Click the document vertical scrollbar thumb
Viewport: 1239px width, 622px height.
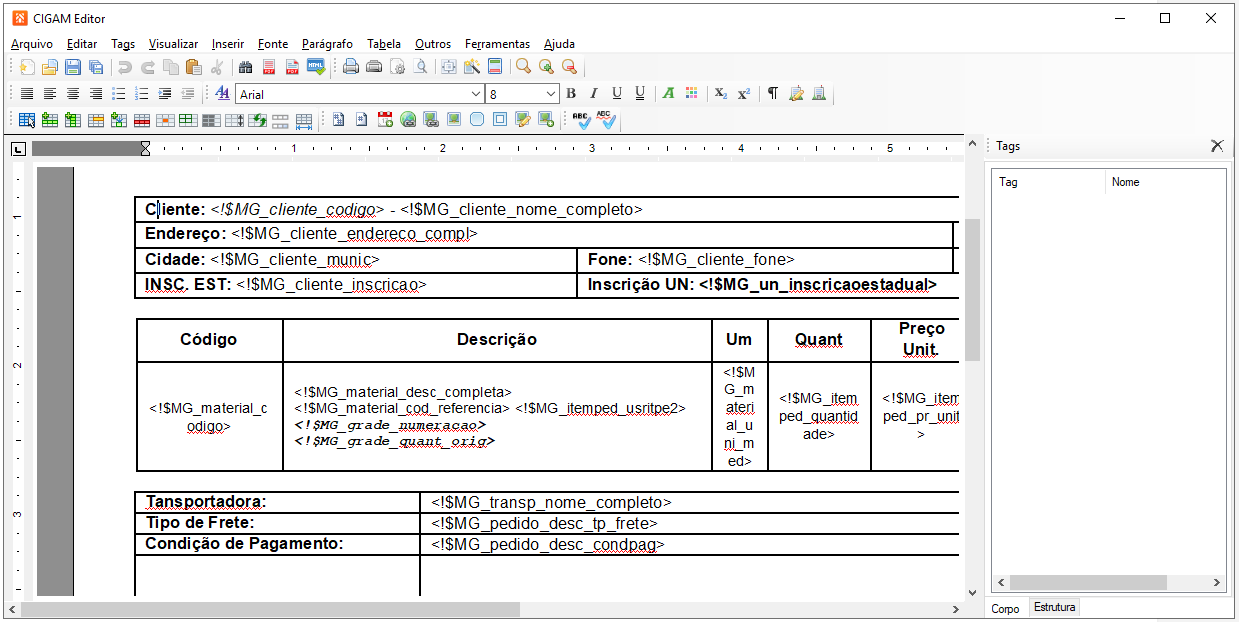[x=971, y=290]
